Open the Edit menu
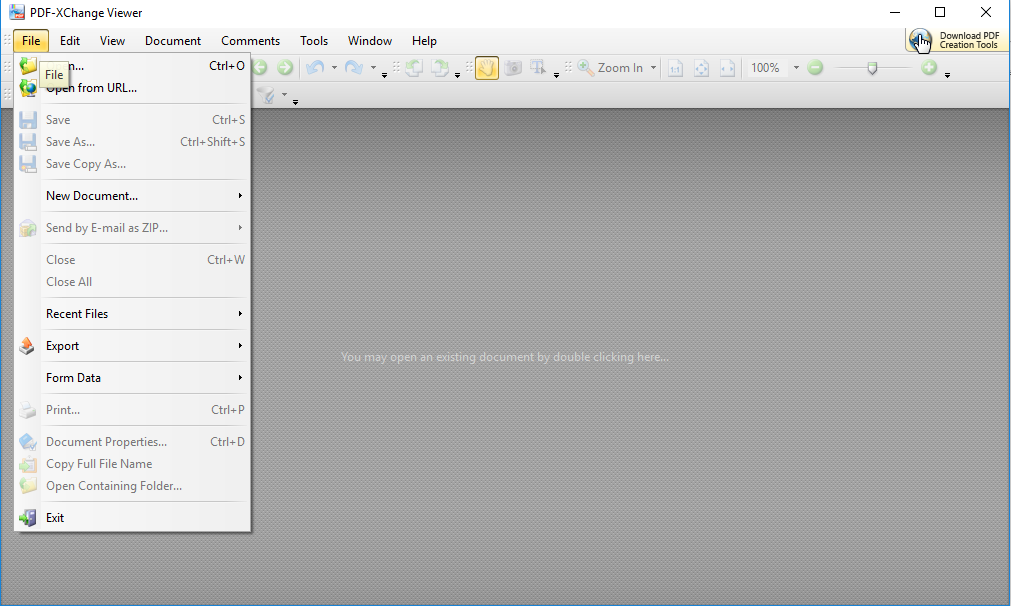Image resolution: width=1011 pixels, height=606 pixels. pos(70,41)
